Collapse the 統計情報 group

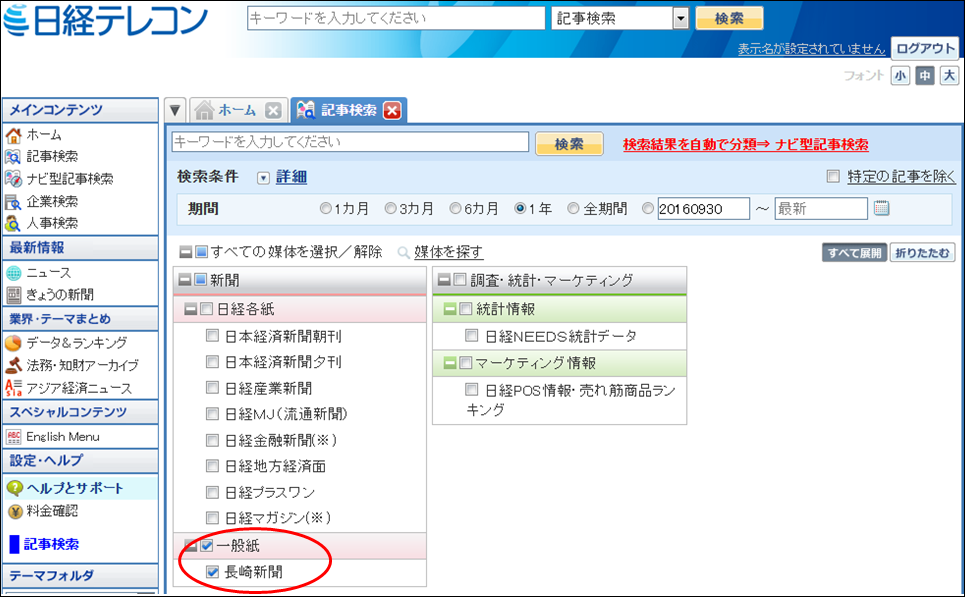point(450,309)
